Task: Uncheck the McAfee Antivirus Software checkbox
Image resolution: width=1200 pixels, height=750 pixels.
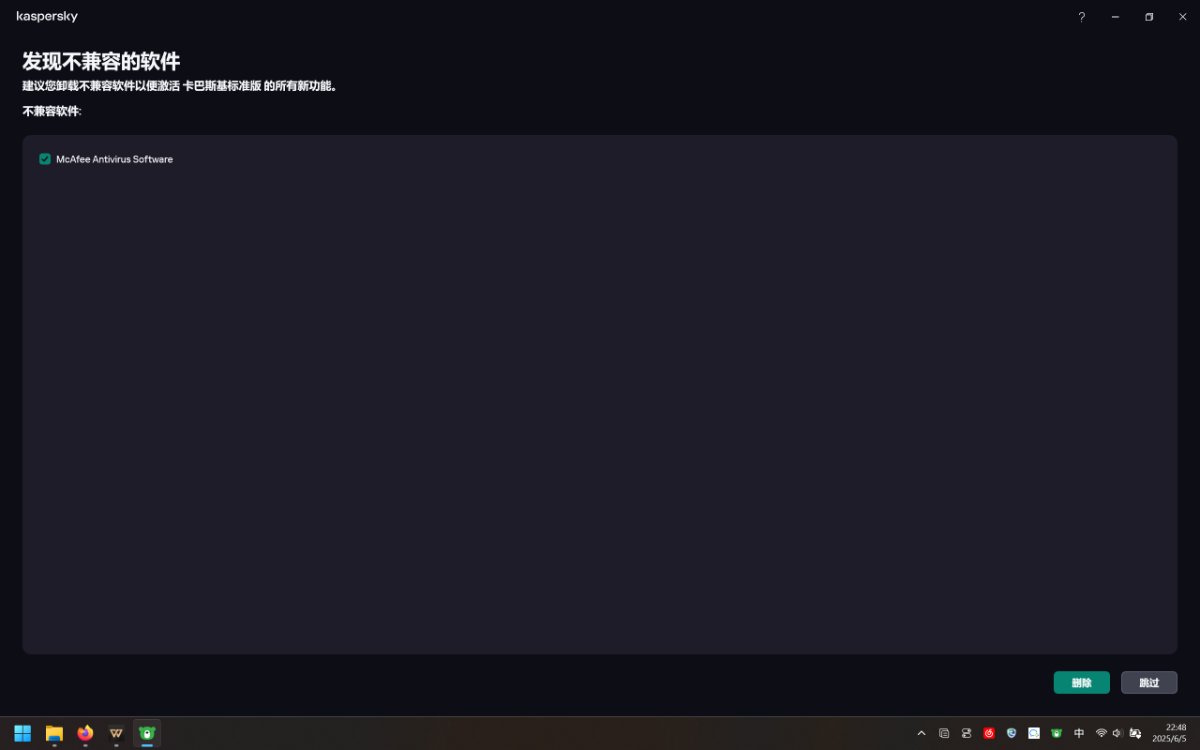Action: tap(45, 159)
